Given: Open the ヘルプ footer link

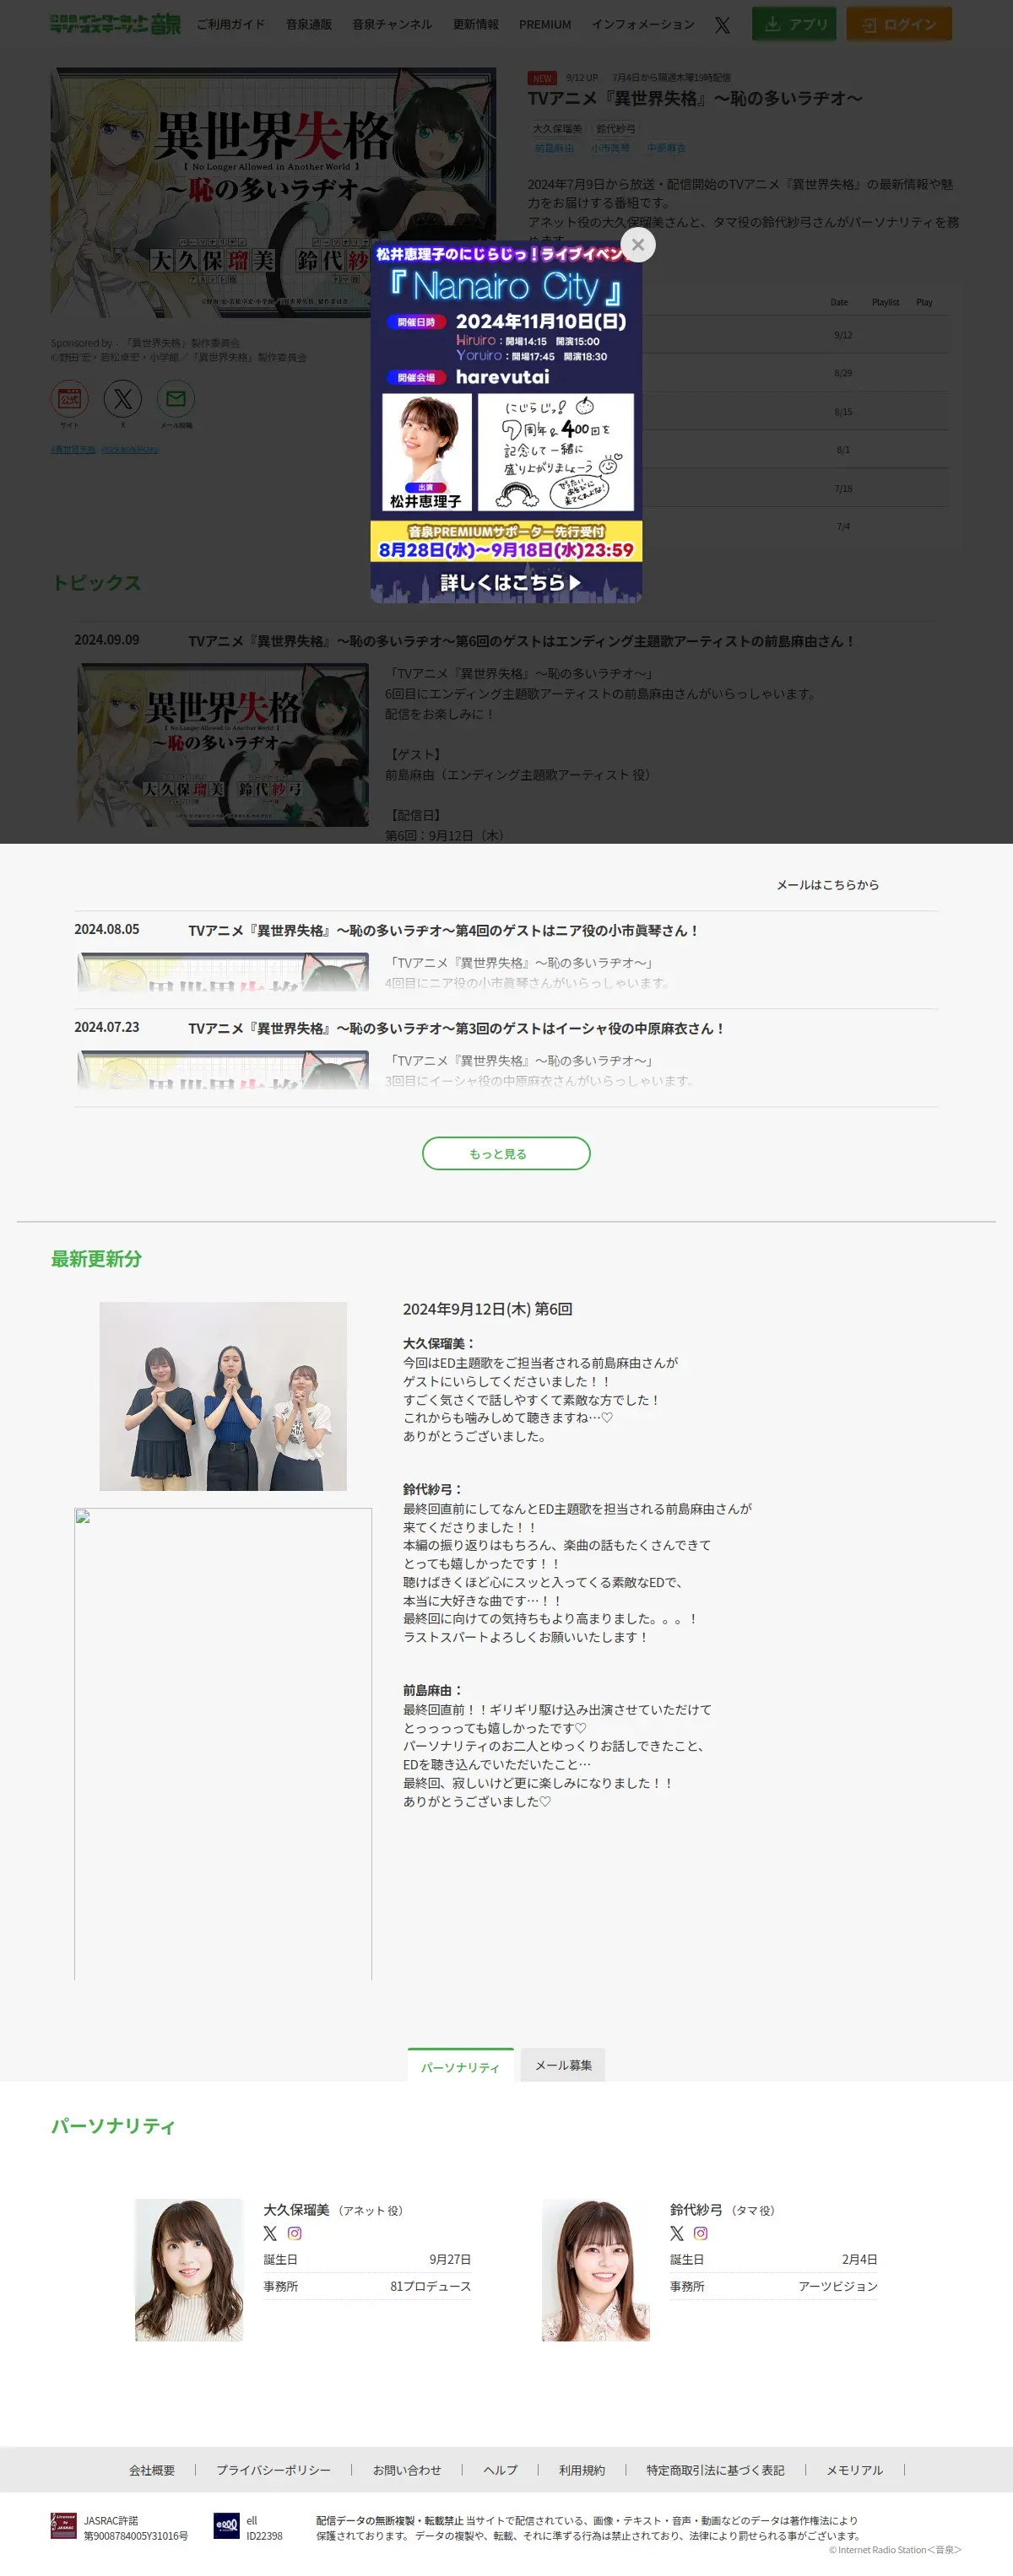Looking at the screenshot, I should [500, 2470].
